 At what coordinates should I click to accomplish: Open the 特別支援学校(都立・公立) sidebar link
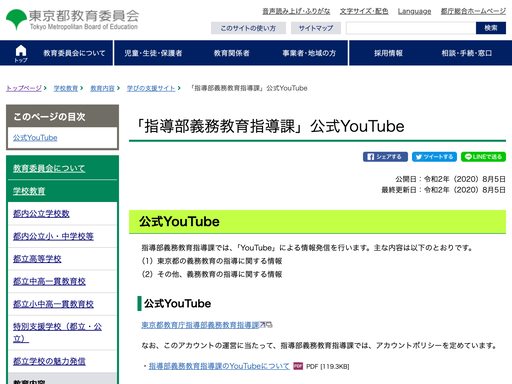[x=57, y=332]
